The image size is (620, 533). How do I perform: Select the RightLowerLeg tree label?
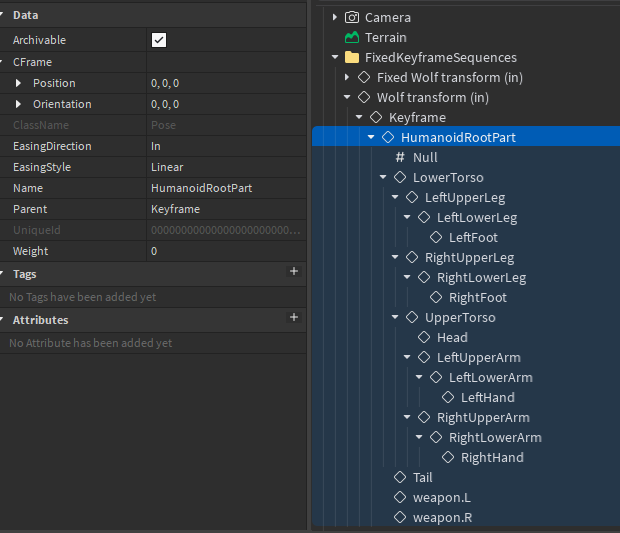pyautogui.click(x=481, y=278)
